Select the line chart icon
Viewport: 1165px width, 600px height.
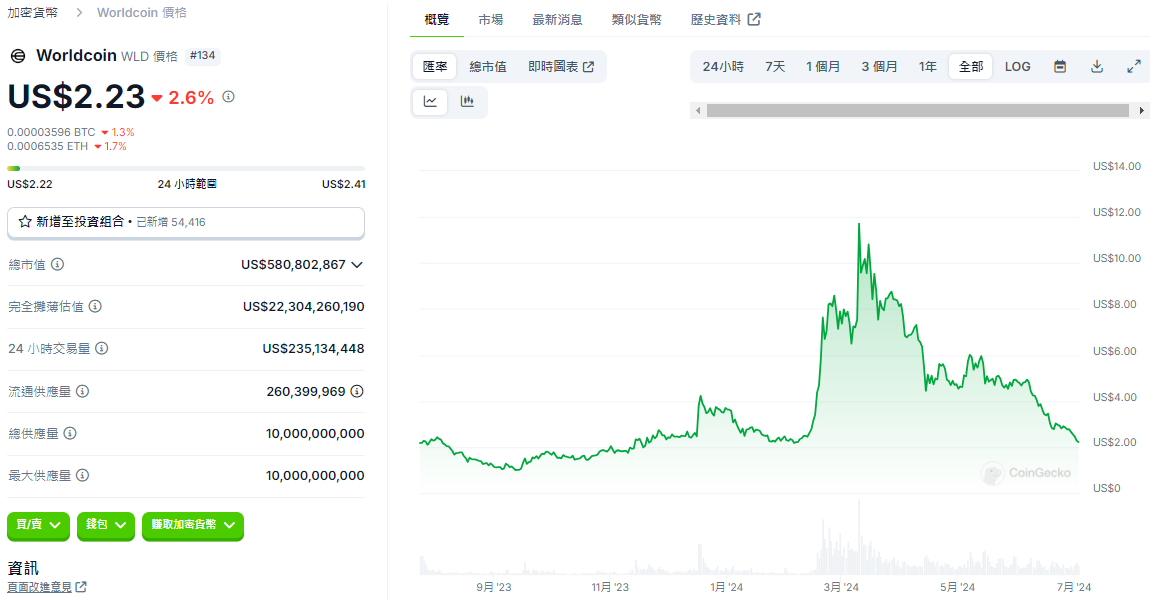[x=430, y=101]
